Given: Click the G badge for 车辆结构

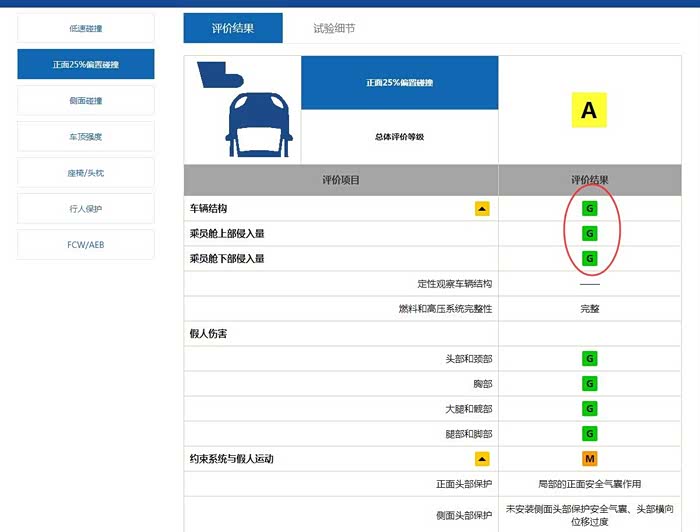Looking at the screenshot, I should pyautogui.click(x=590, y=208).
